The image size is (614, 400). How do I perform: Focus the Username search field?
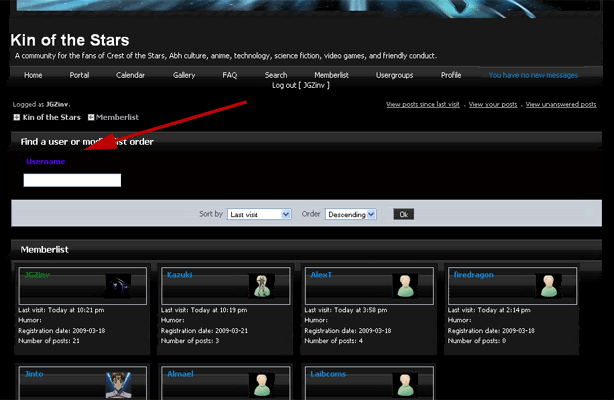tap(72, 180)
